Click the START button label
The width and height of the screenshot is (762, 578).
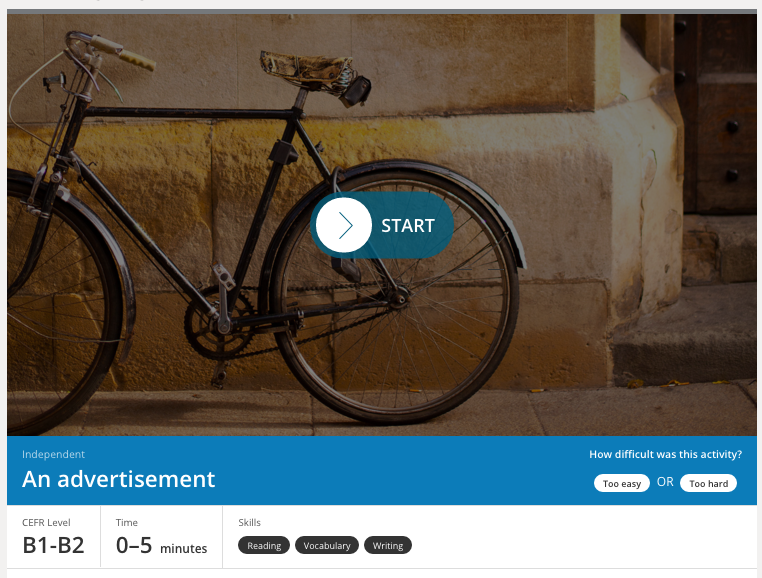tap(407, 226)
